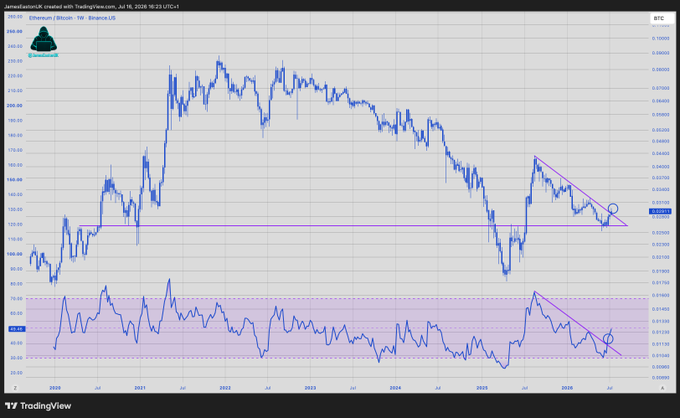Click the current price label 0.02911

pos(660,211)
